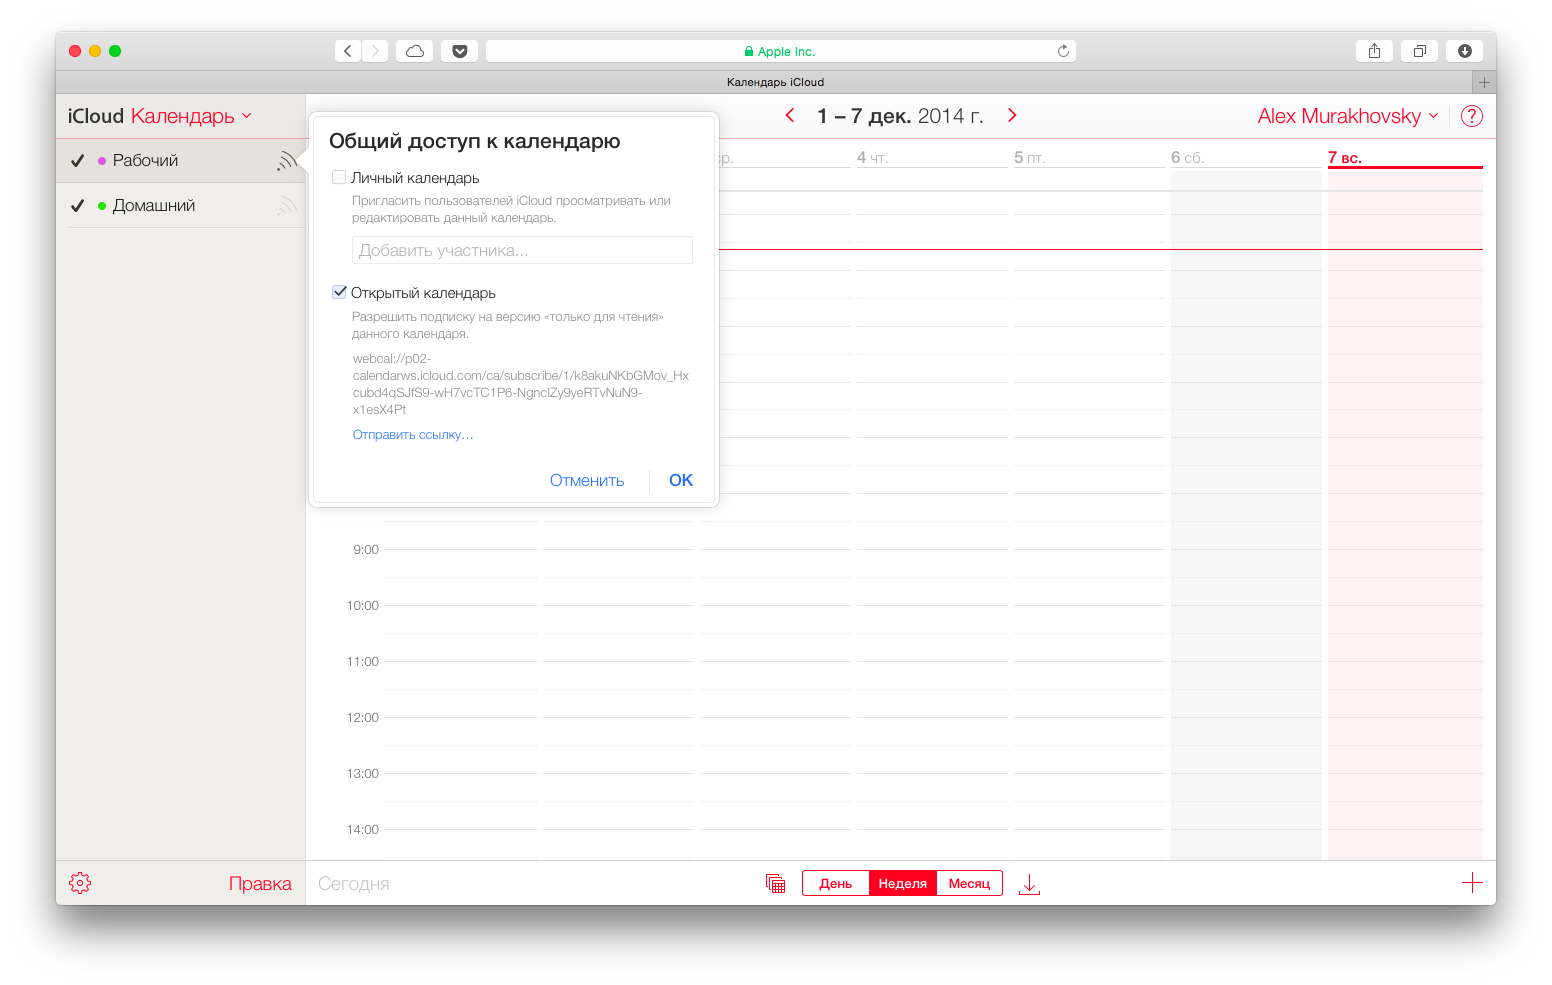Image resolution: width=1552 pixels, height=985 pixels.
Task: Click the 1 – 7 дек. 2014 date title
Action: 900,116
